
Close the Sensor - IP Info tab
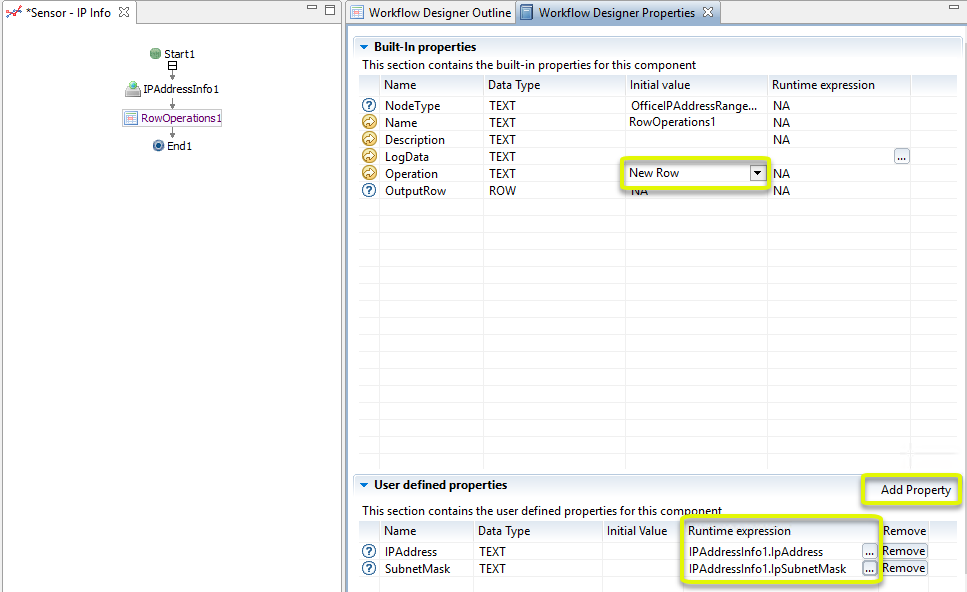[125, 12]
